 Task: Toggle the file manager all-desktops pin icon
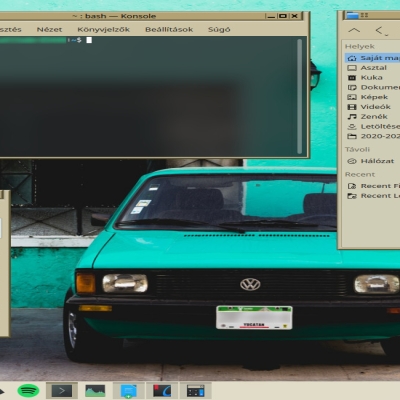364,15
